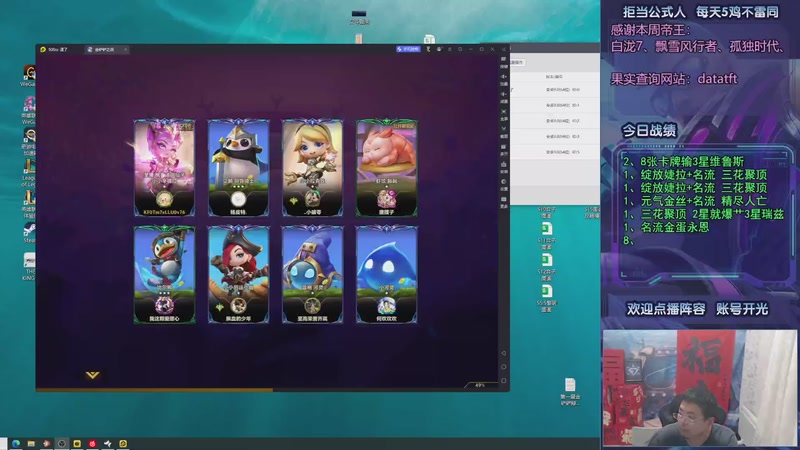Click the water blob card's round avatar badge
The image size is (800, 450).
[x=386, y=306]
